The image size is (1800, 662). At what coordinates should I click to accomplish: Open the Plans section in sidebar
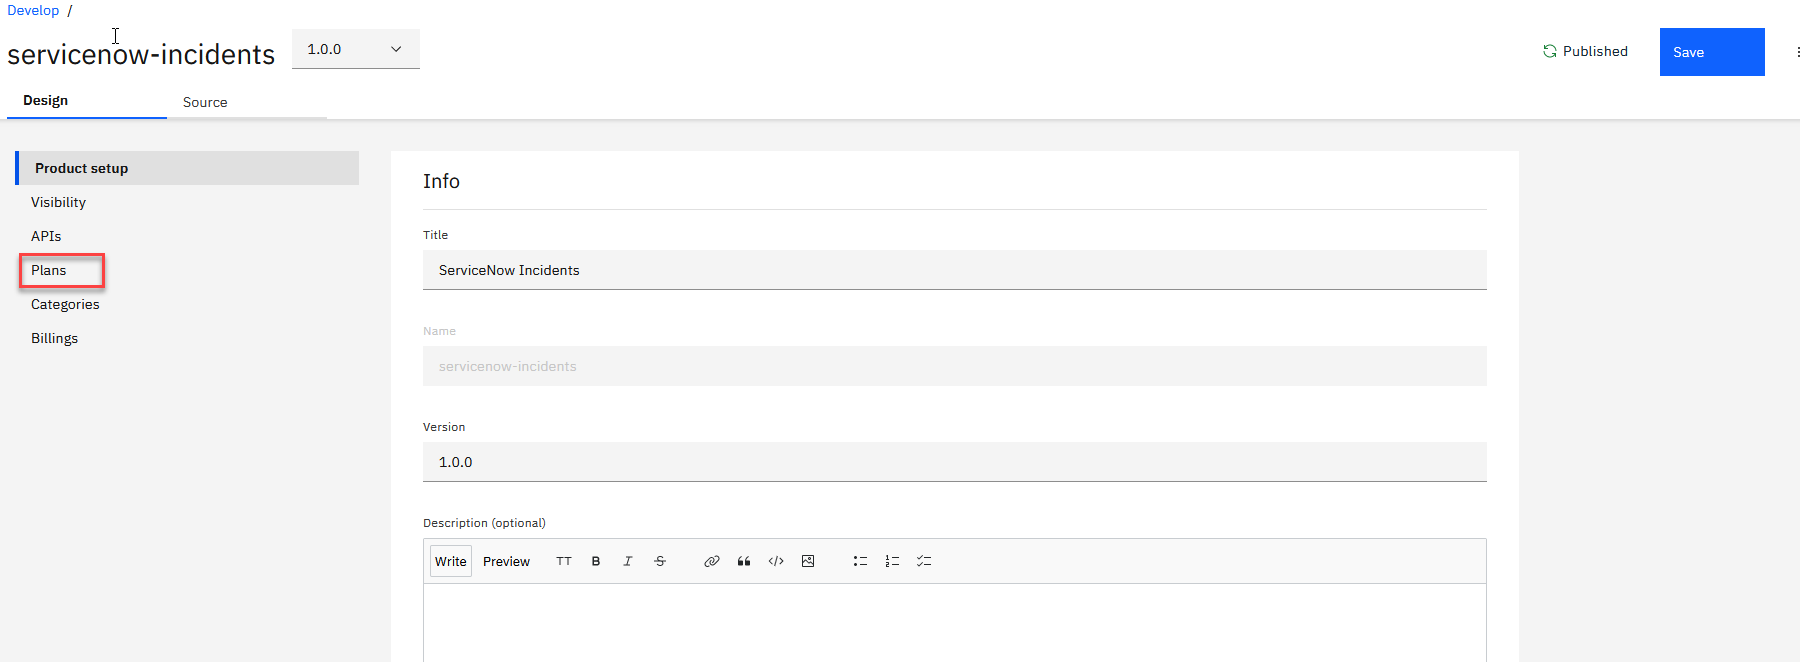pyautogui.click(x=49, y=270)
